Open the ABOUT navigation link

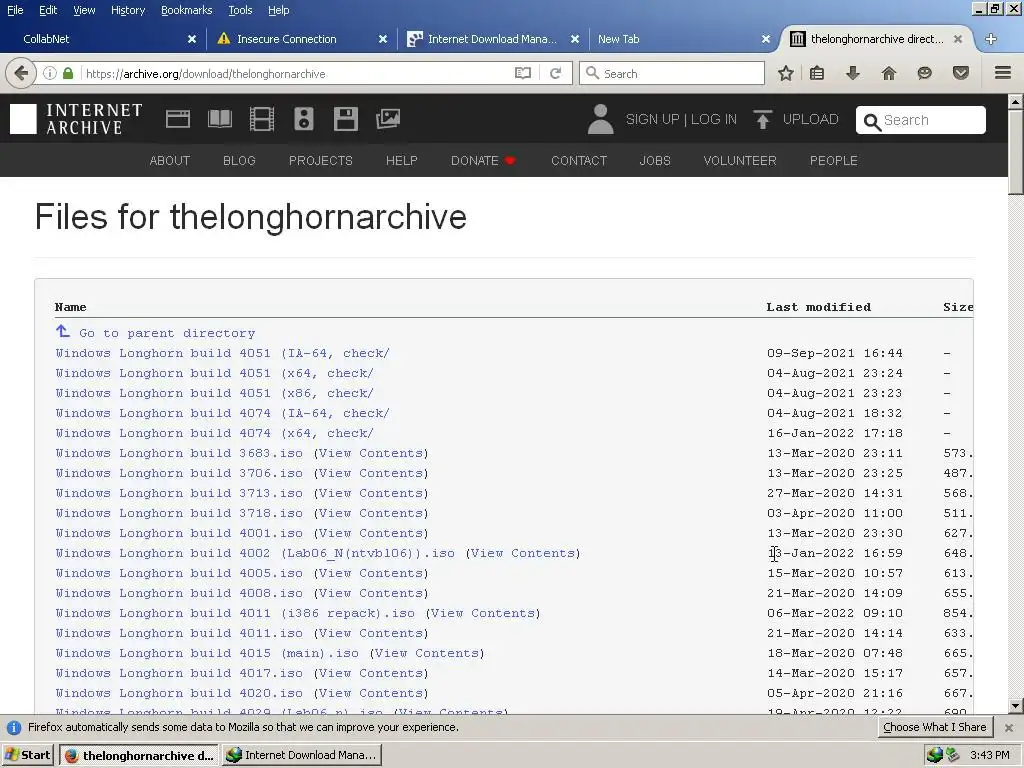click(170, 161)
